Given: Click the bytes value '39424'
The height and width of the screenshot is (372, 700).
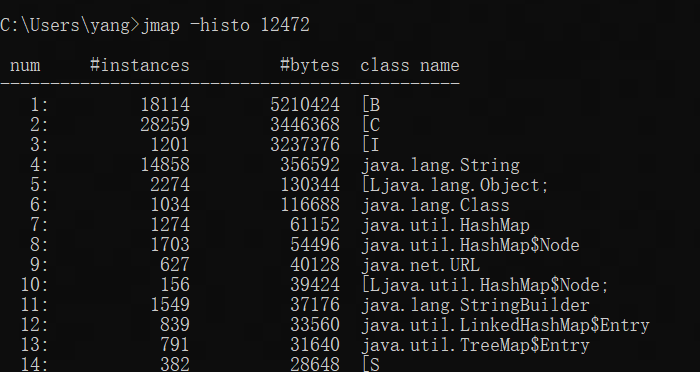Looking at the screenshot, I should pos(315,285).
